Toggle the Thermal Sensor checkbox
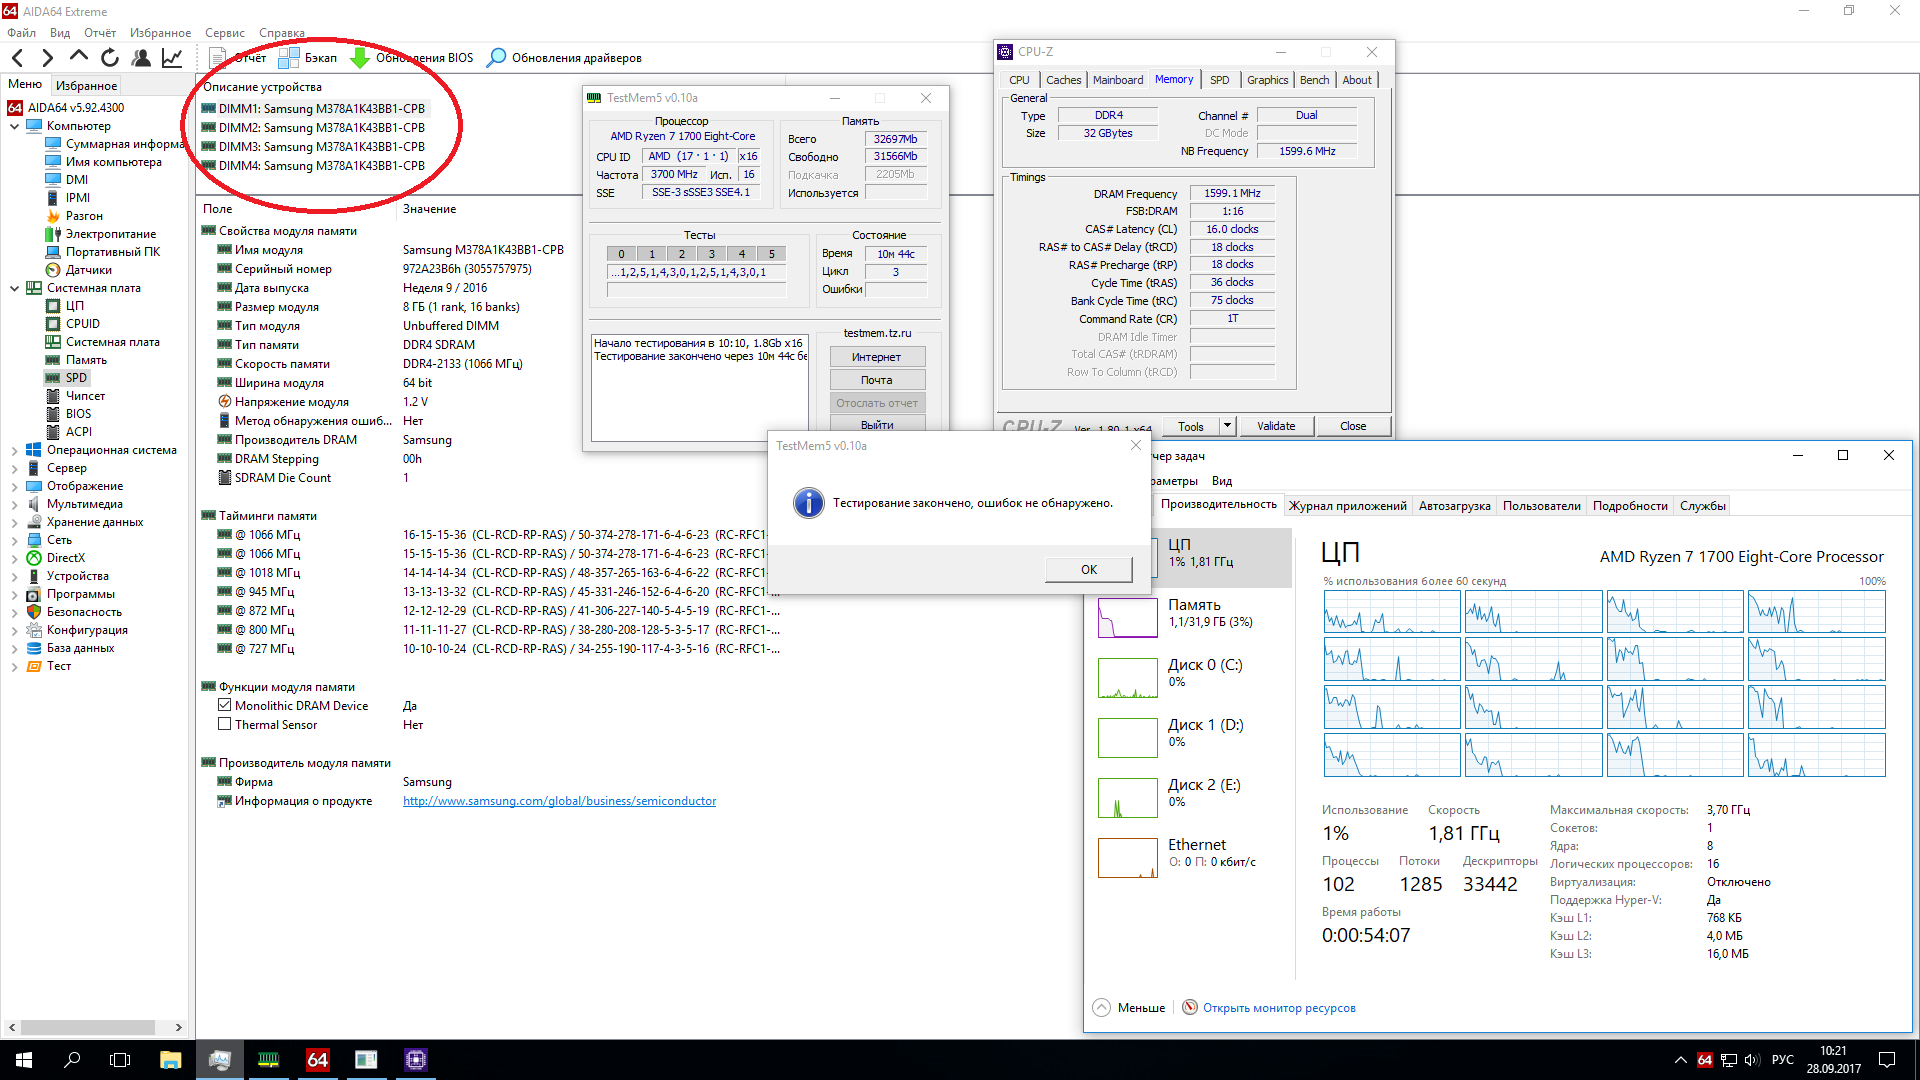 pyautogui.click(x=225, y=724)
